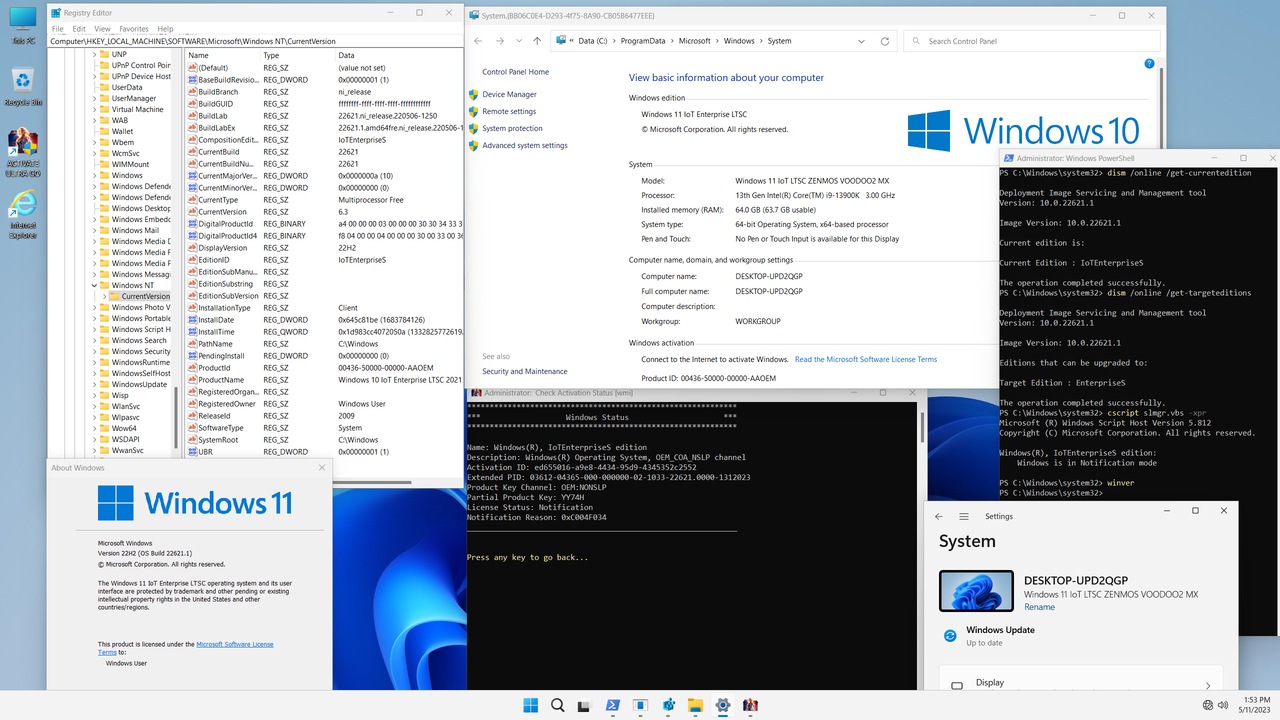The width and height of the screenshot is (1280, 720).
Task: Open the Settings hamburger navigation menu
Action: click(x=964, y=517)
